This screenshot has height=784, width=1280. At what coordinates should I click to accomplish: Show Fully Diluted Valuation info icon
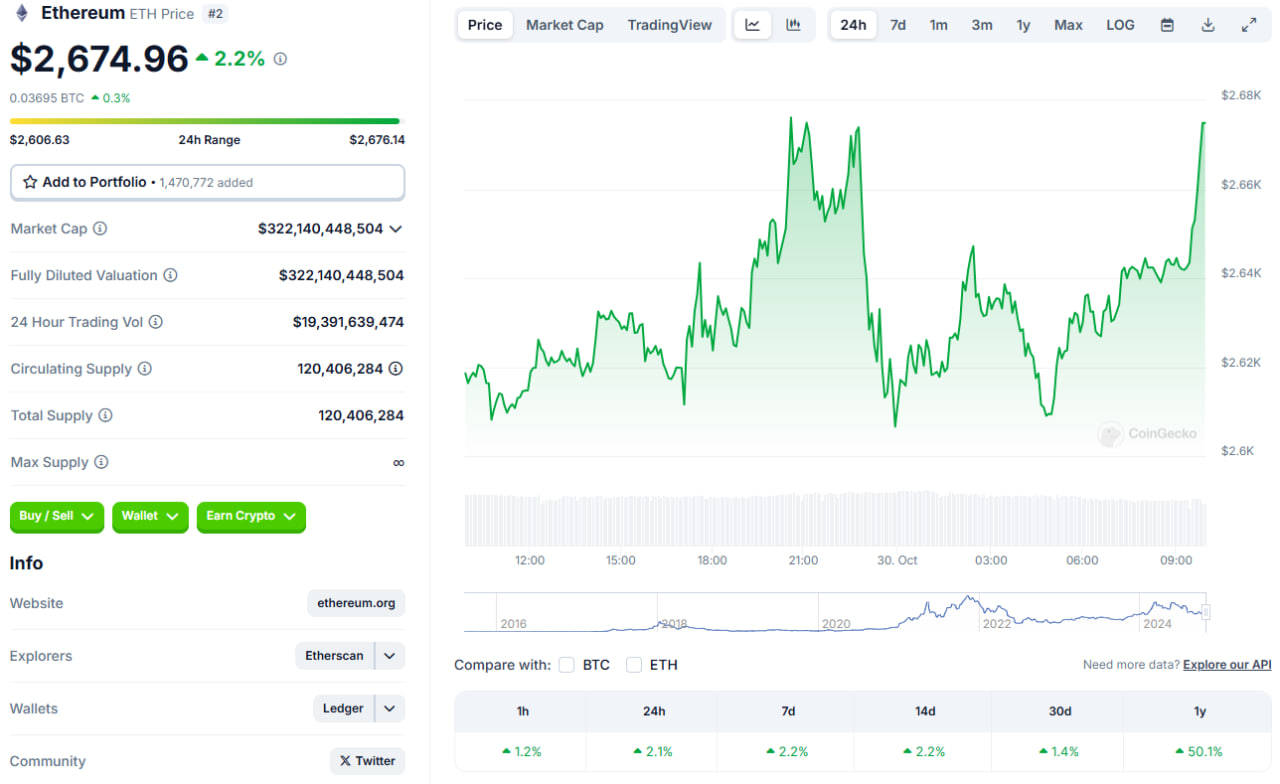[170, 275]
